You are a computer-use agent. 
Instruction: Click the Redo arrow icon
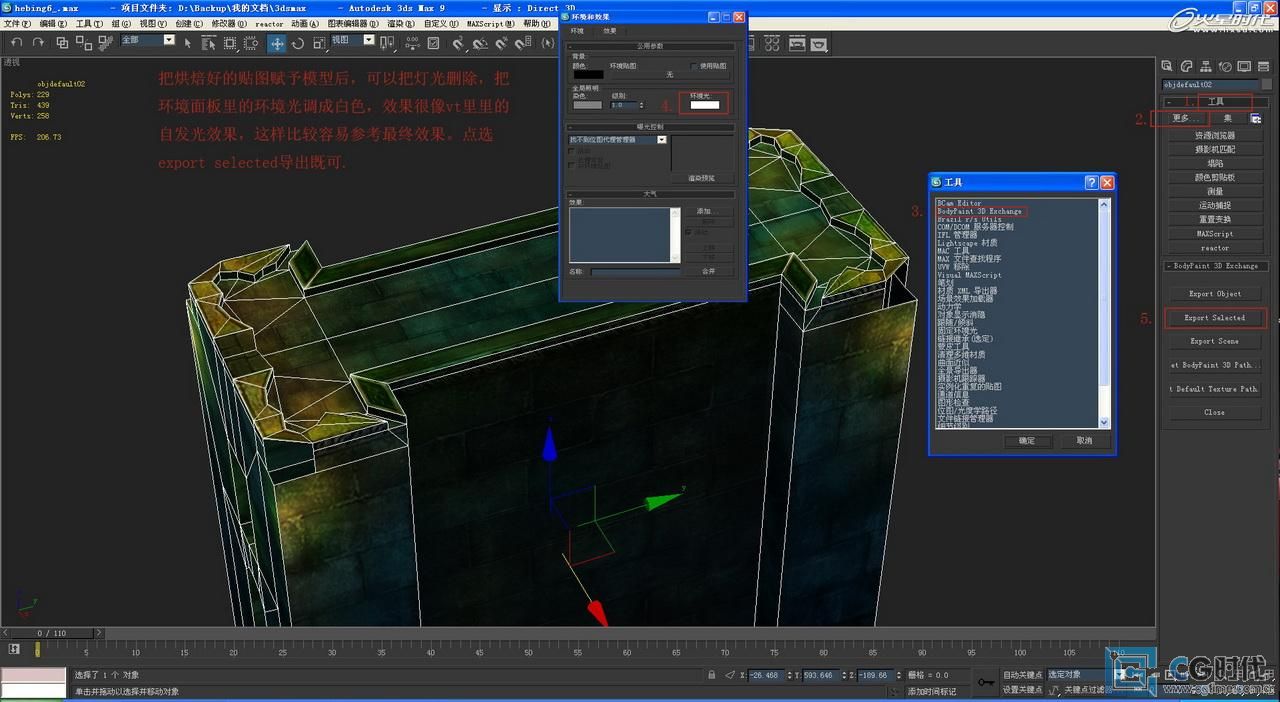point(38,43)
